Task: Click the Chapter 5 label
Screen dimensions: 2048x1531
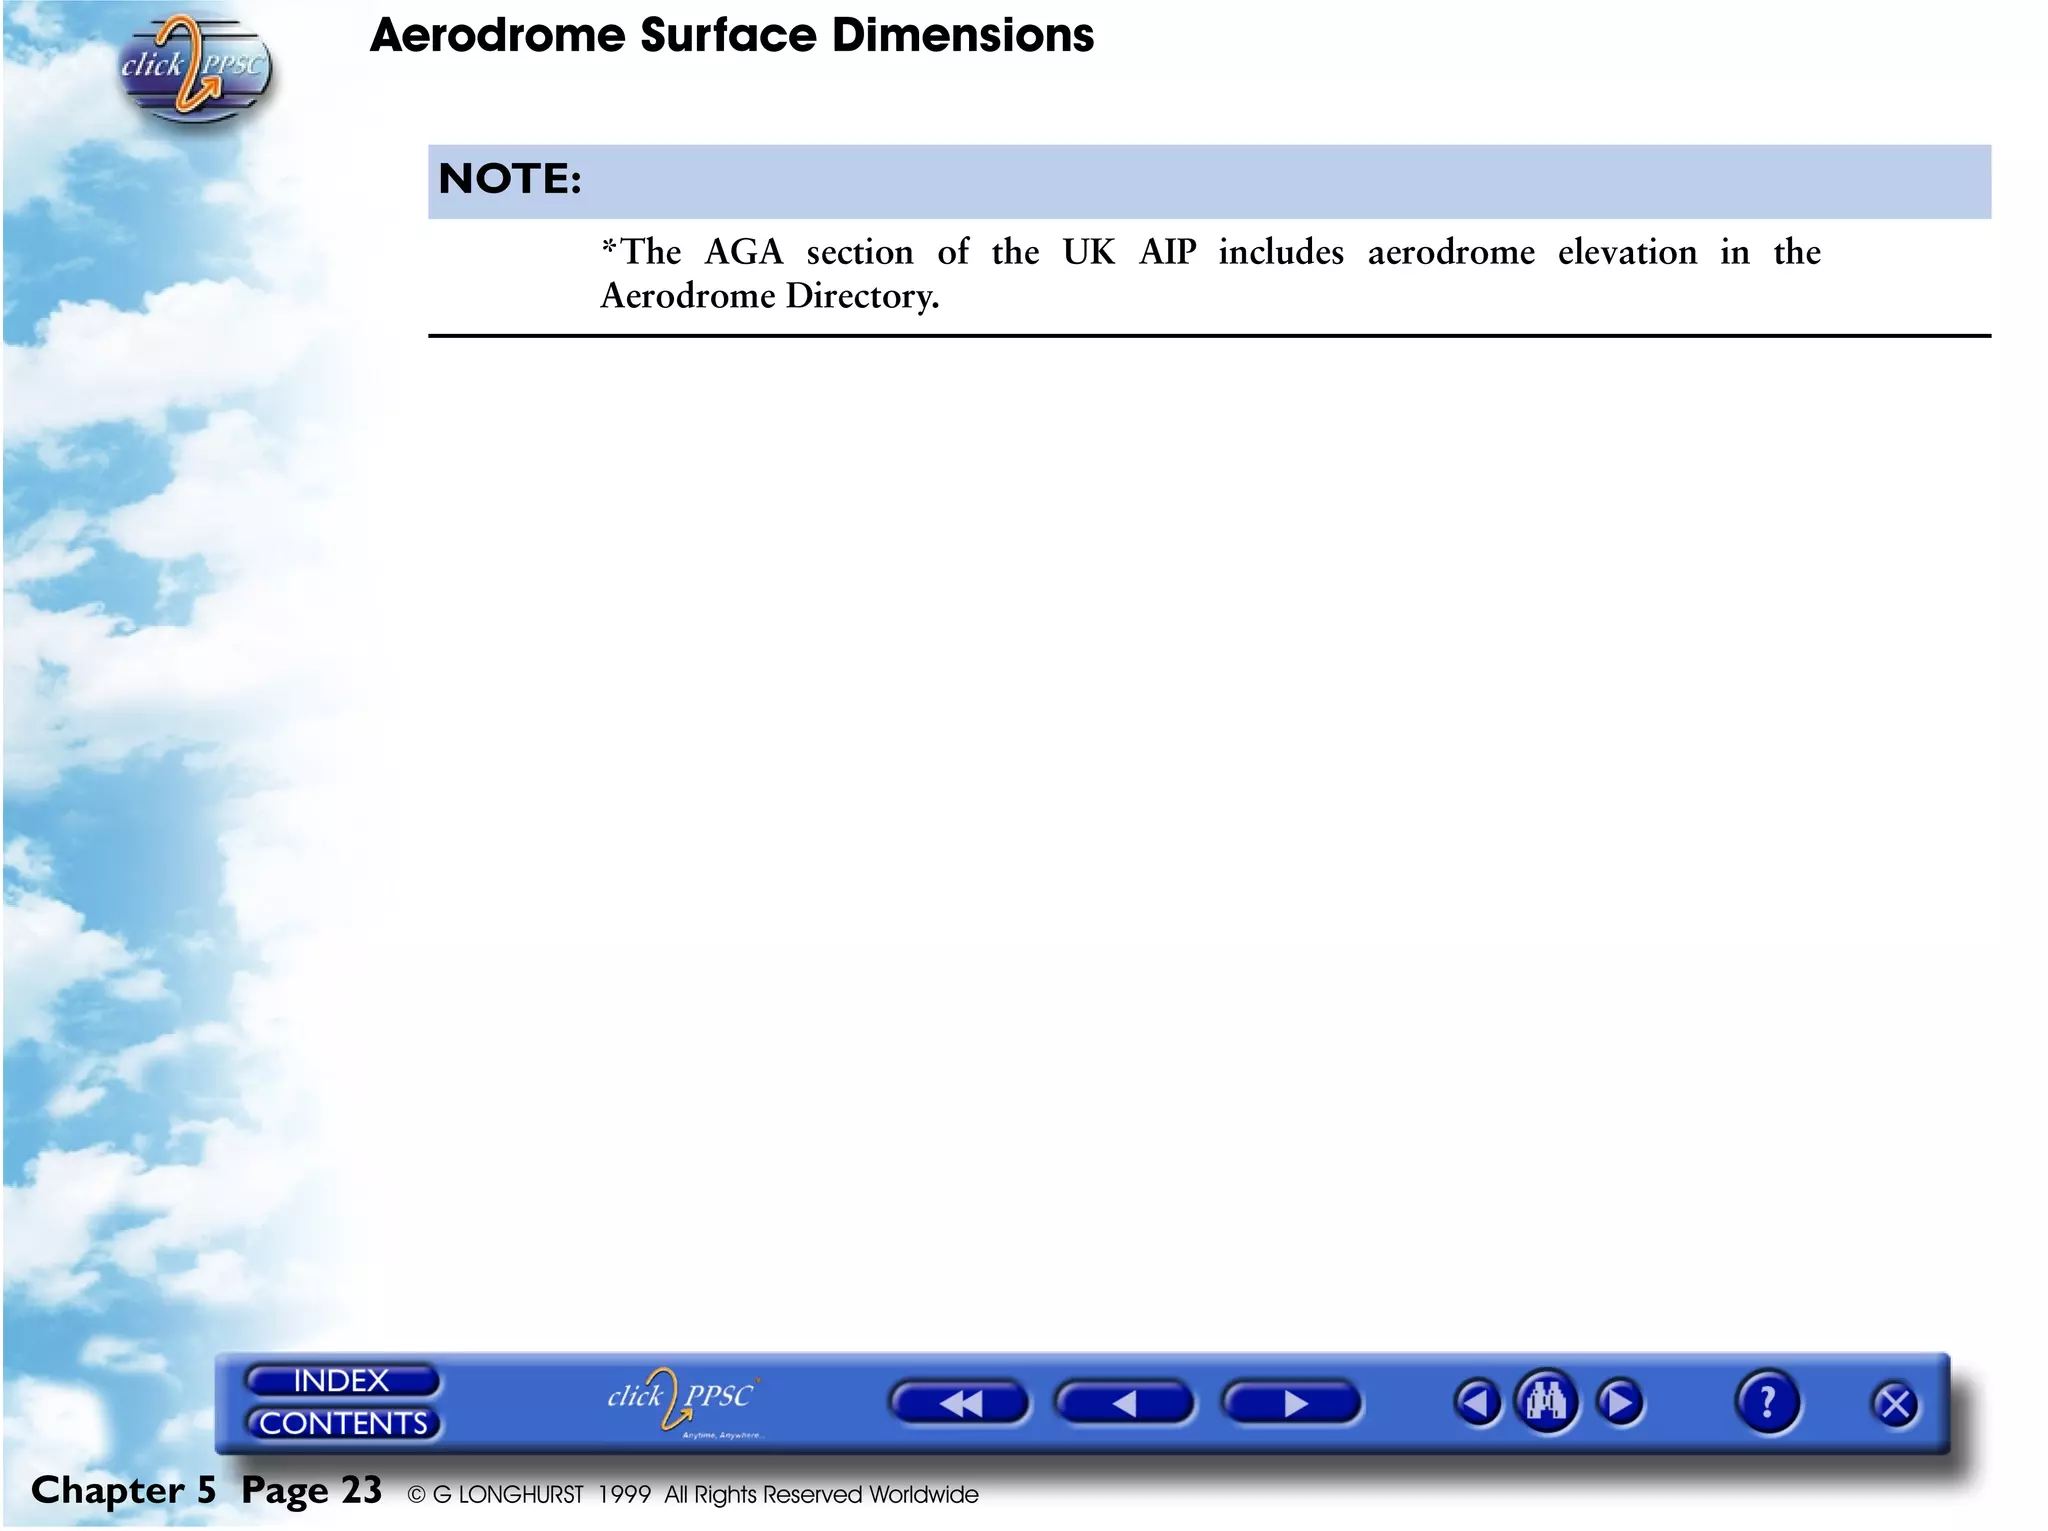Action: coord(123,1490)
